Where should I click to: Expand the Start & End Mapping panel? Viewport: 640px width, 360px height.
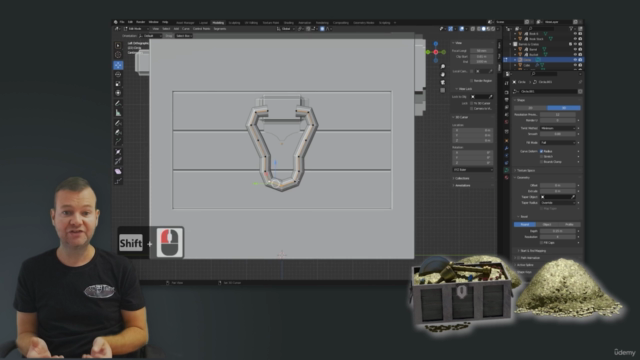(x=533, y=251)
